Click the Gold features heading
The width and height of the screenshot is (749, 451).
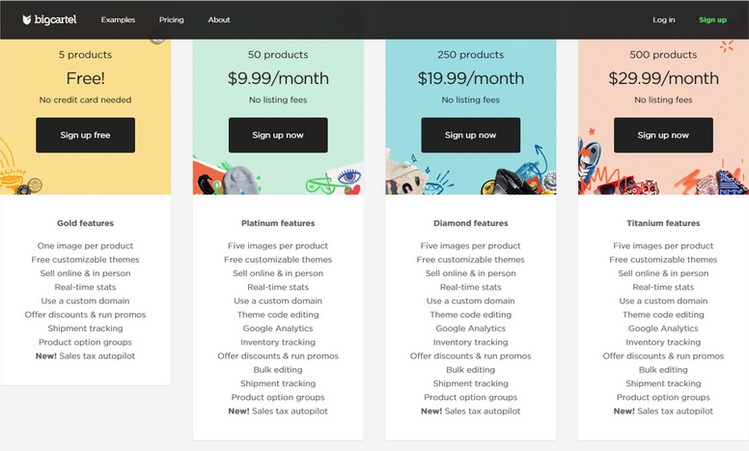(x=86, y=223)
